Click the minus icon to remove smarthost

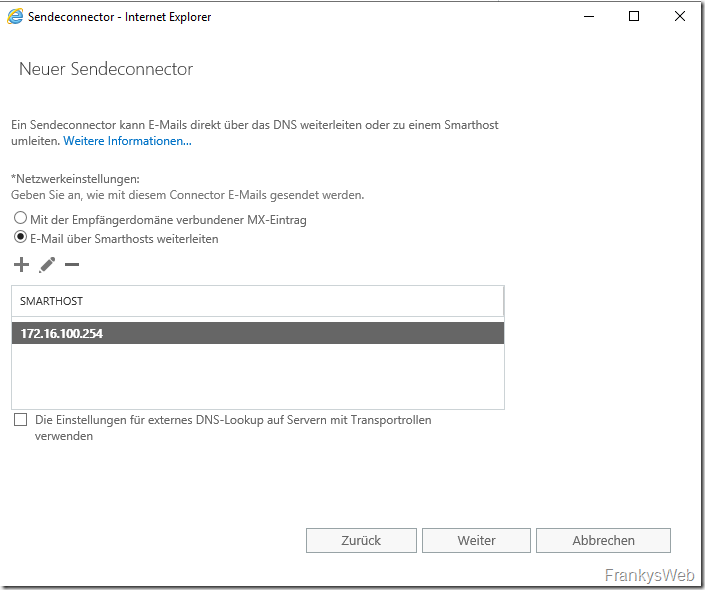tap(72, 265)
